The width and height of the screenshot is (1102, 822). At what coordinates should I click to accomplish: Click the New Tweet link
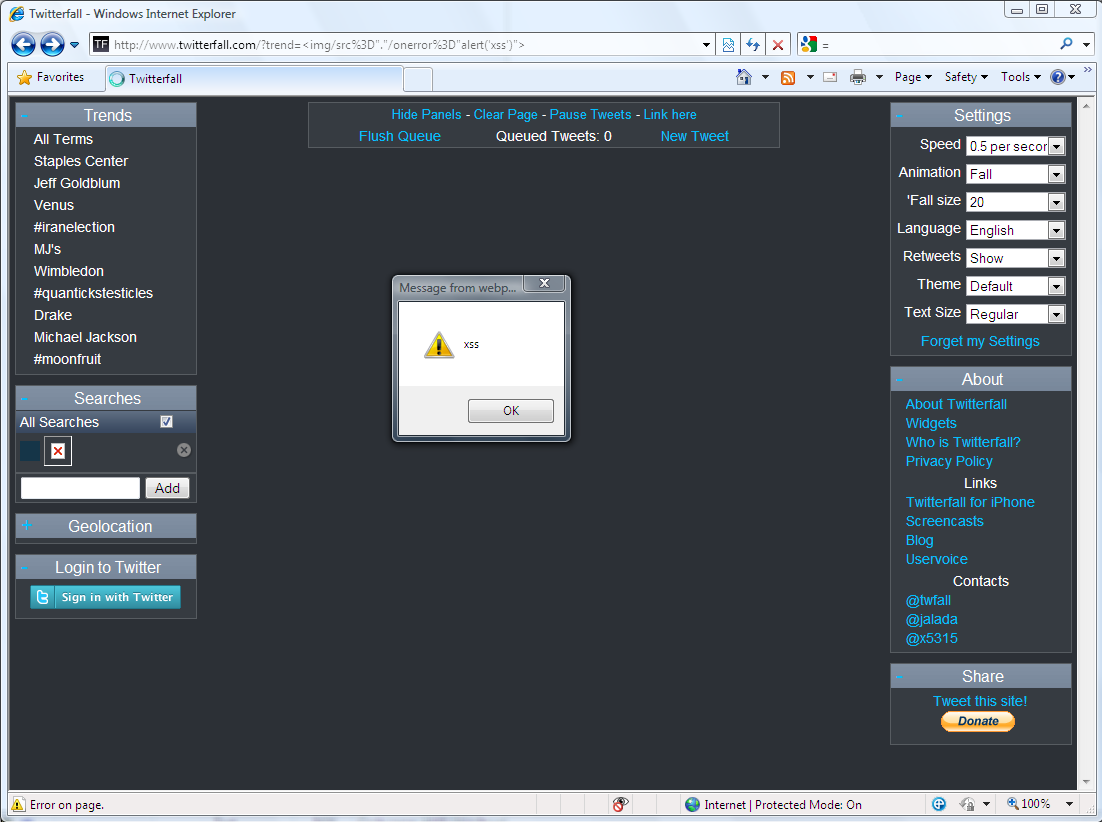[694, 136]
